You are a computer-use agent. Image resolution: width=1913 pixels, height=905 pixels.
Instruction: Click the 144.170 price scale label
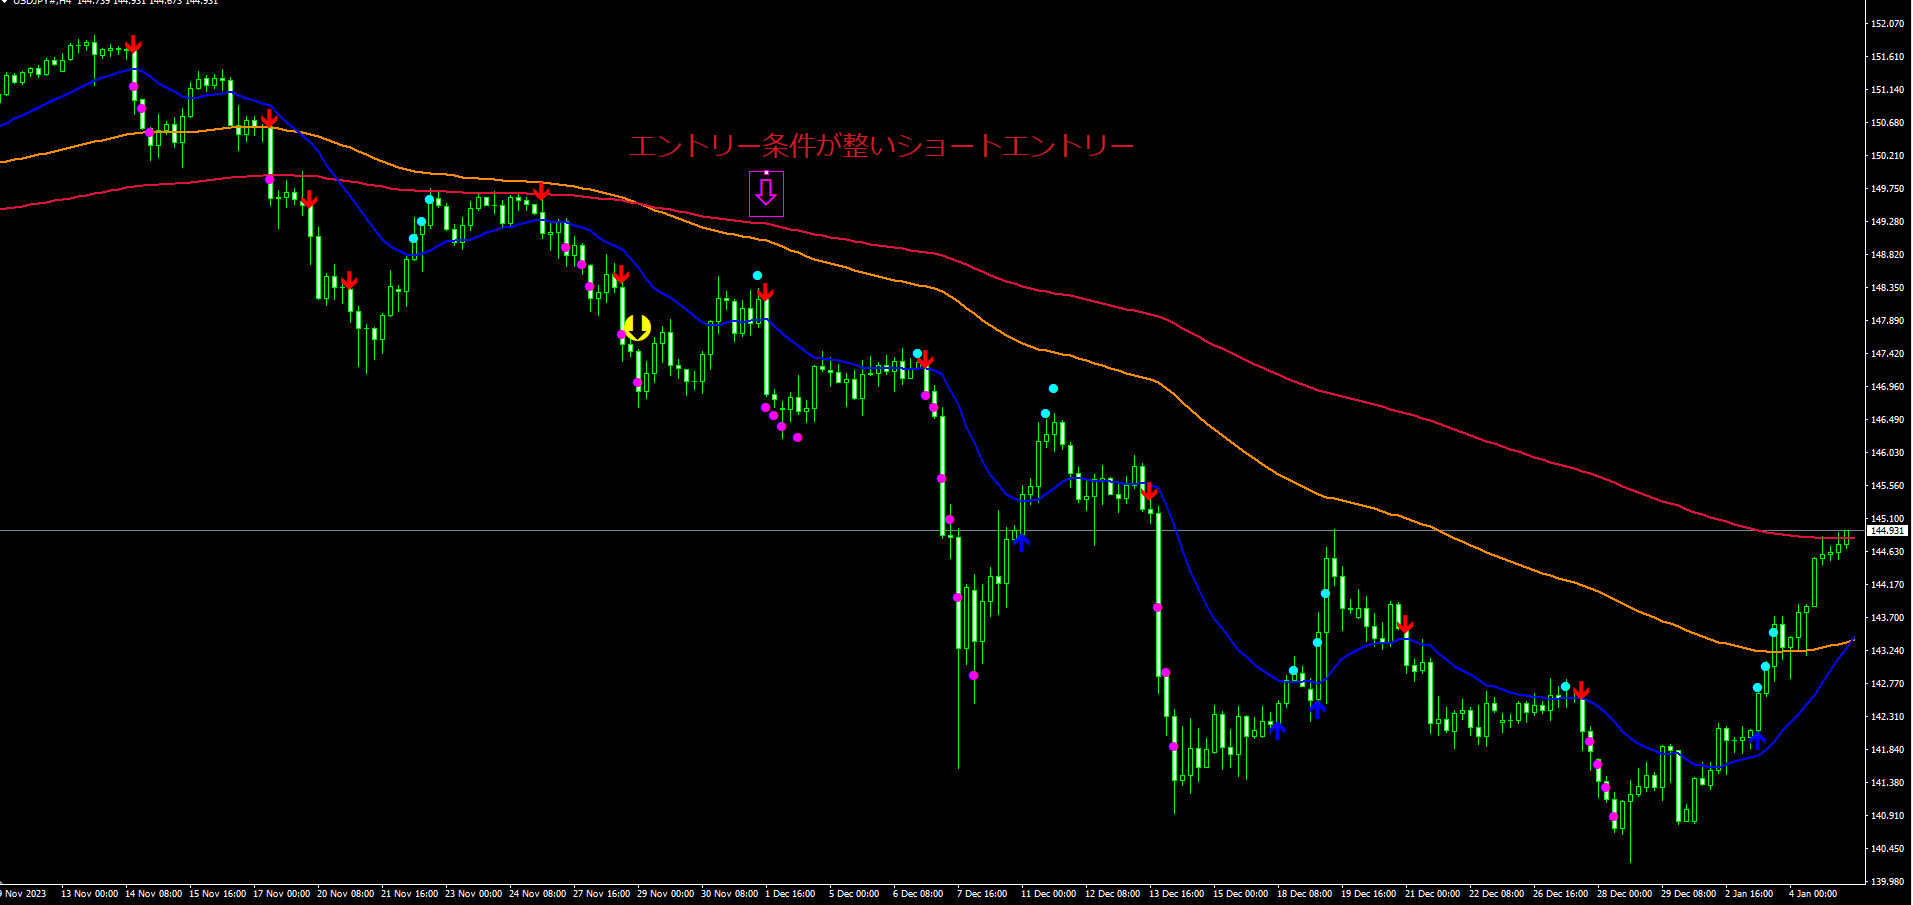[1887, 585]
